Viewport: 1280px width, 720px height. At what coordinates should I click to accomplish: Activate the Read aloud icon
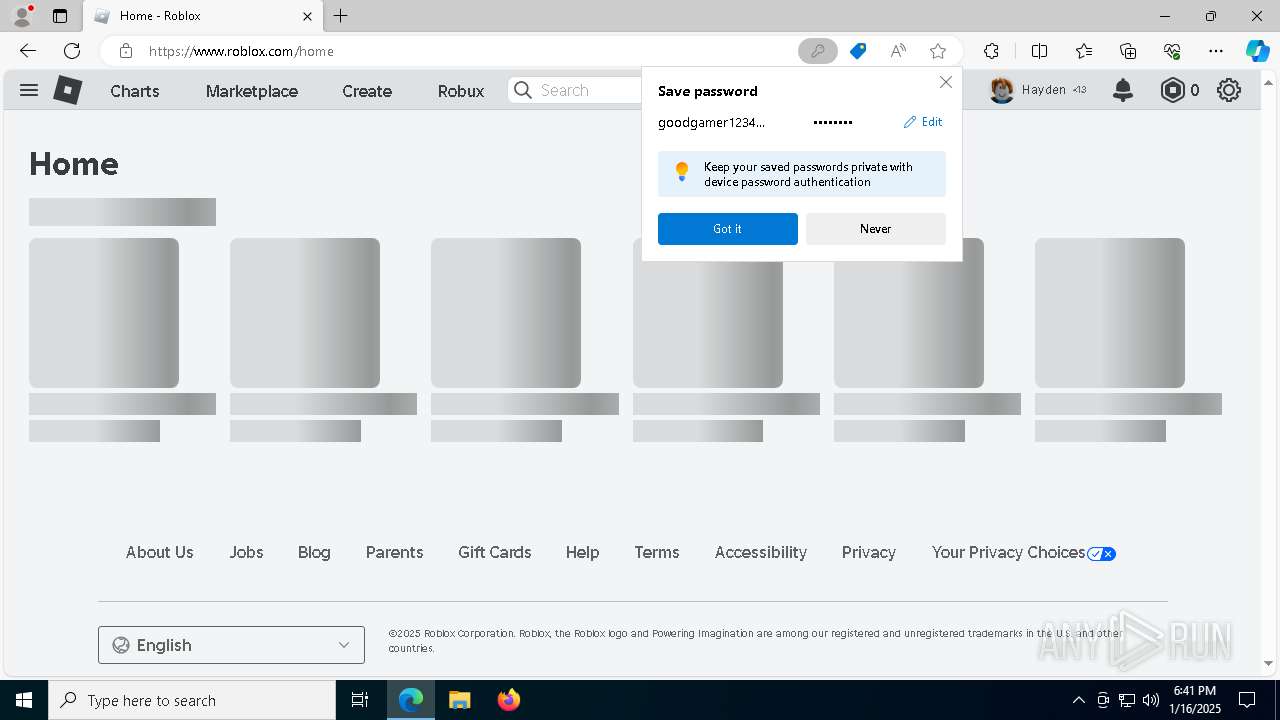(898, 51)
